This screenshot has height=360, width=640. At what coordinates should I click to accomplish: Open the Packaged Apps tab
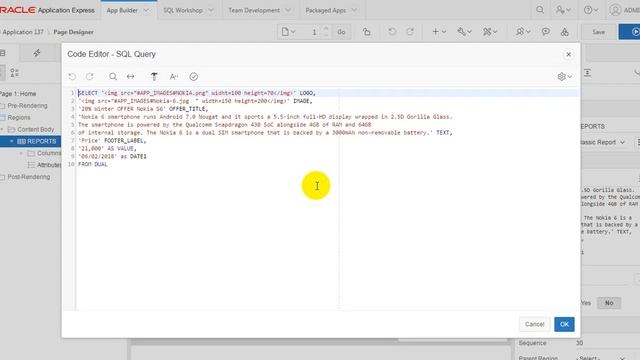click(325, 10)
